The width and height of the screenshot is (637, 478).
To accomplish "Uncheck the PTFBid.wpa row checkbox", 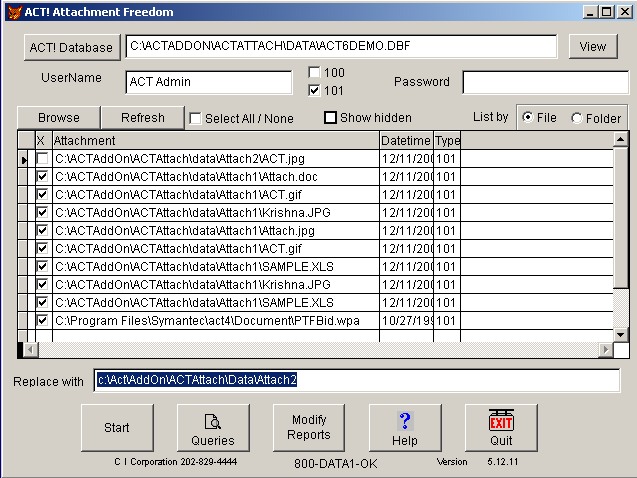I will [x=42, y=320].
